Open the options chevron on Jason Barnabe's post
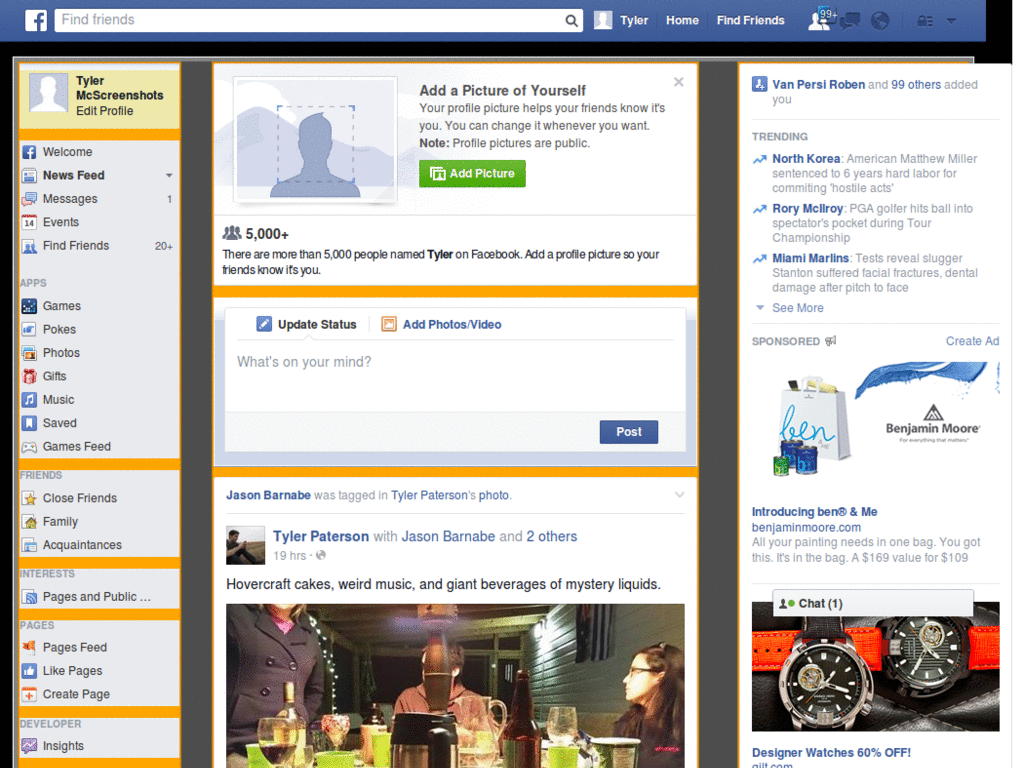 click(x=679, y=495)
